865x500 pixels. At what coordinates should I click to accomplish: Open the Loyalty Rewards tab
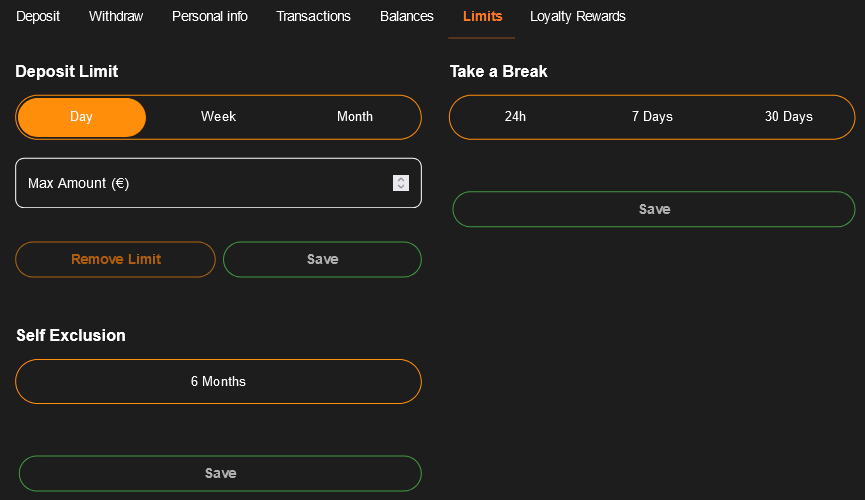[578, 17]
